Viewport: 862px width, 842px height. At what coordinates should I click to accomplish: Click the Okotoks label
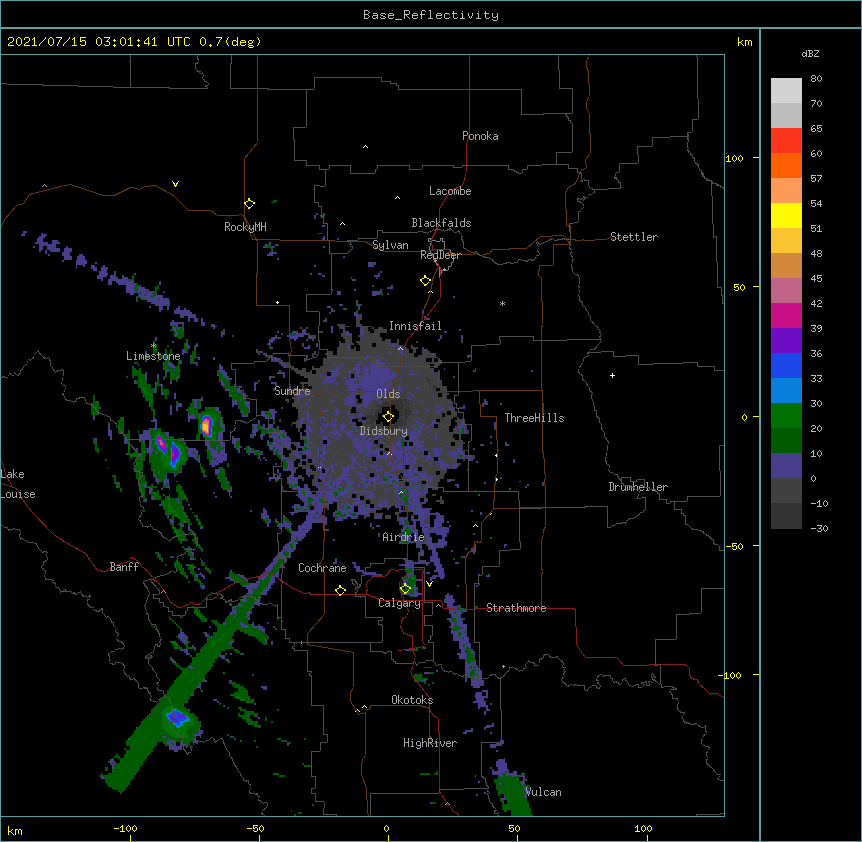412,700
